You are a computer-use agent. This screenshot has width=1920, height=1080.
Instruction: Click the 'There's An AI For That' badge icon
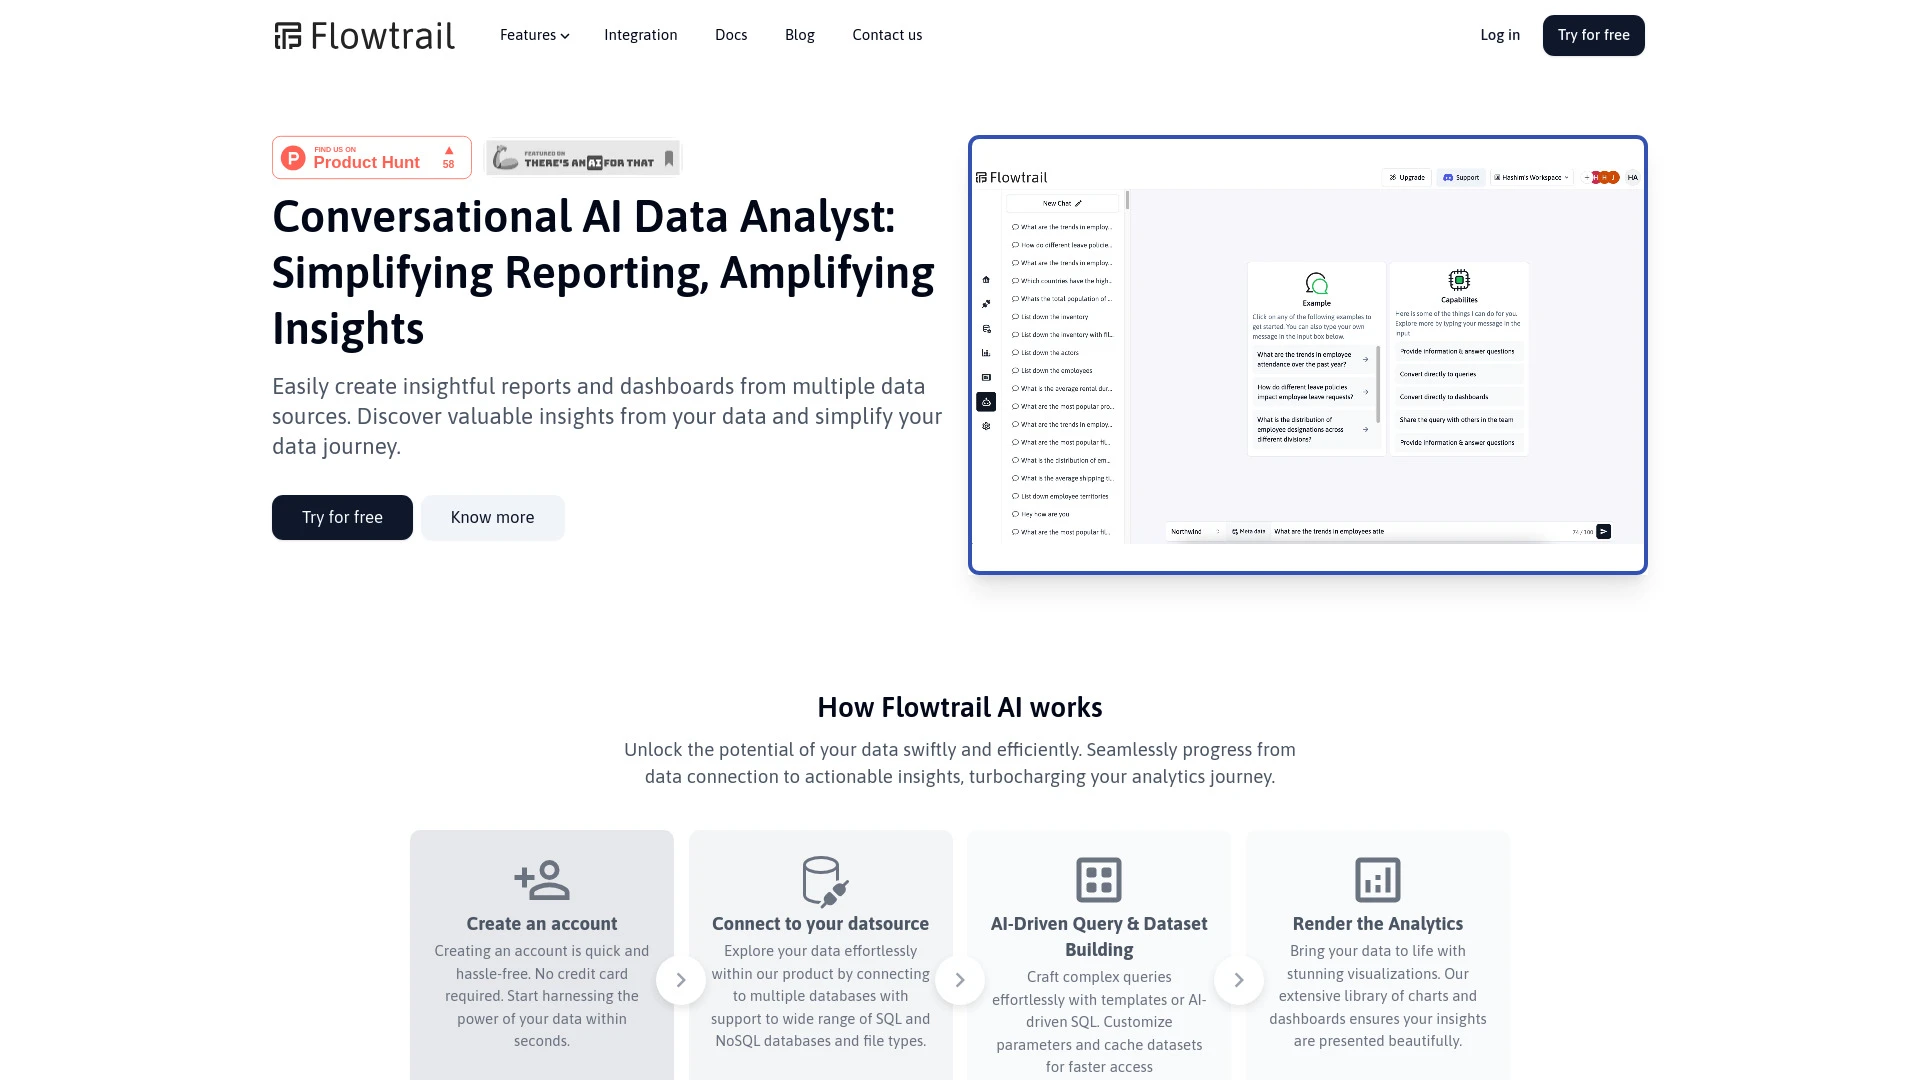click(x=583, y=157)
